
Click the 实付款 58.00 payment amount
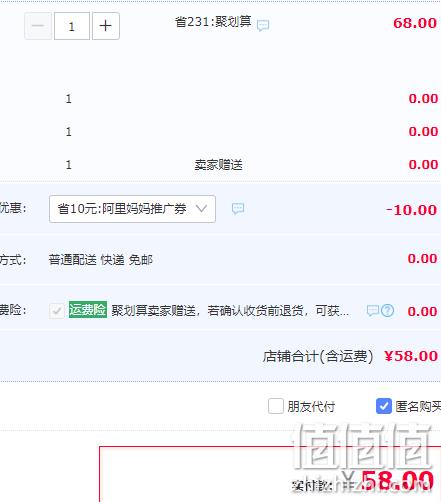tap(397, 481)
